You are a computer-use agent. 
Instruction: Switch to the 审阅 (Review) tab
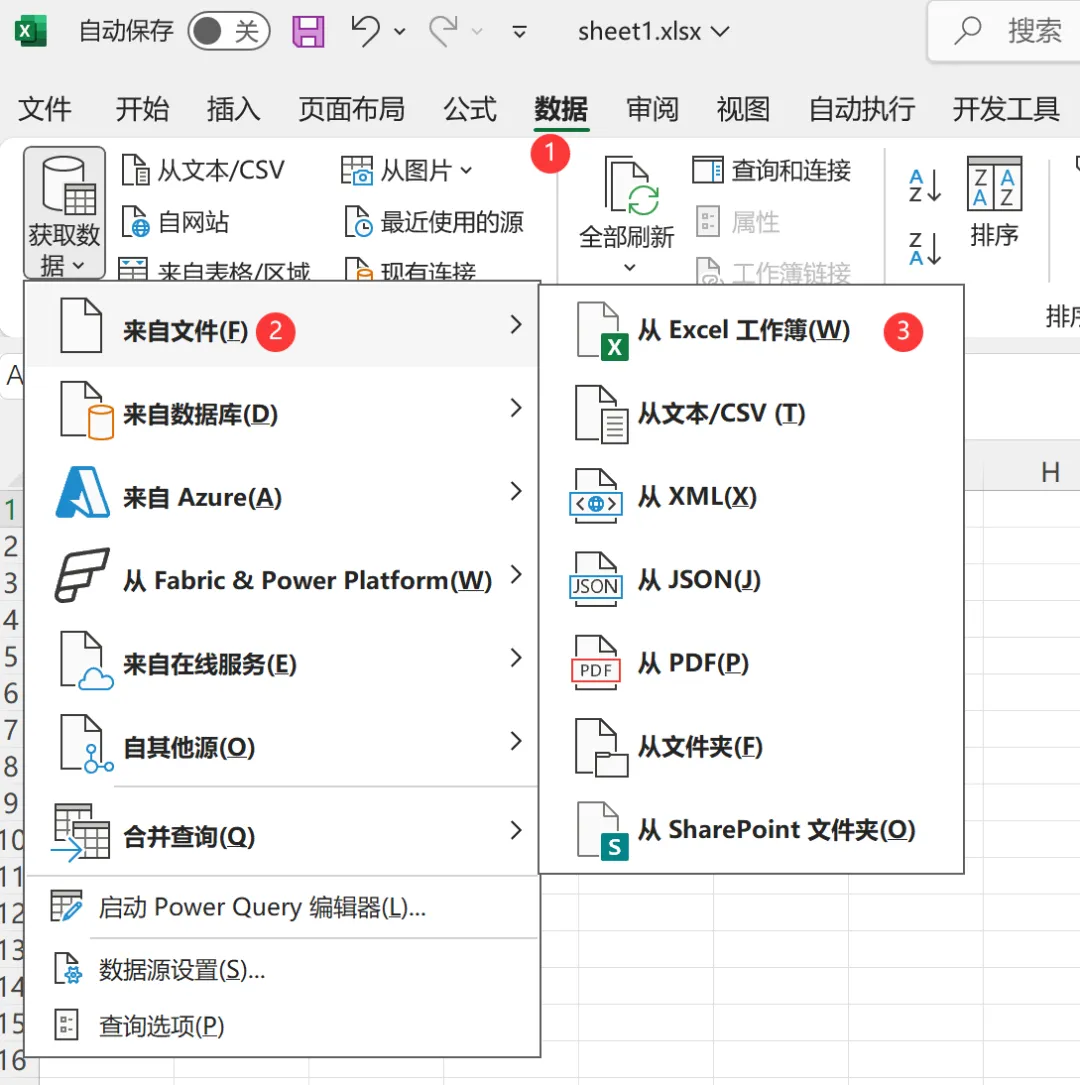coord(652,109)
